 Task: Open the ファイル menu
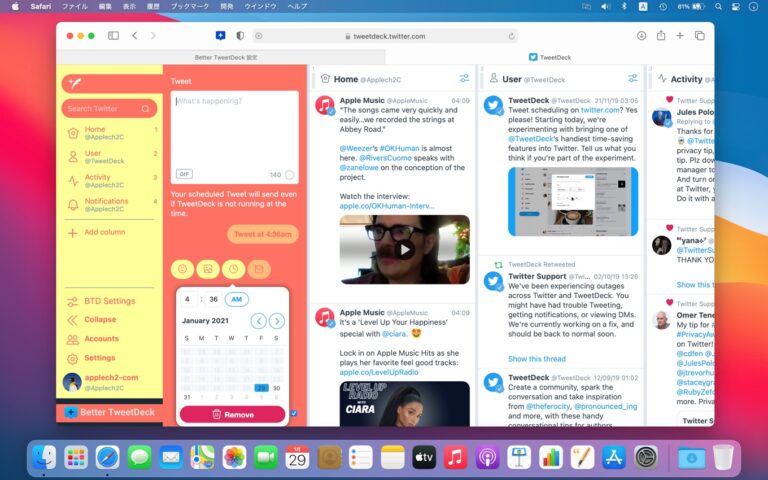pyautogui.click(x=75, y=6)
